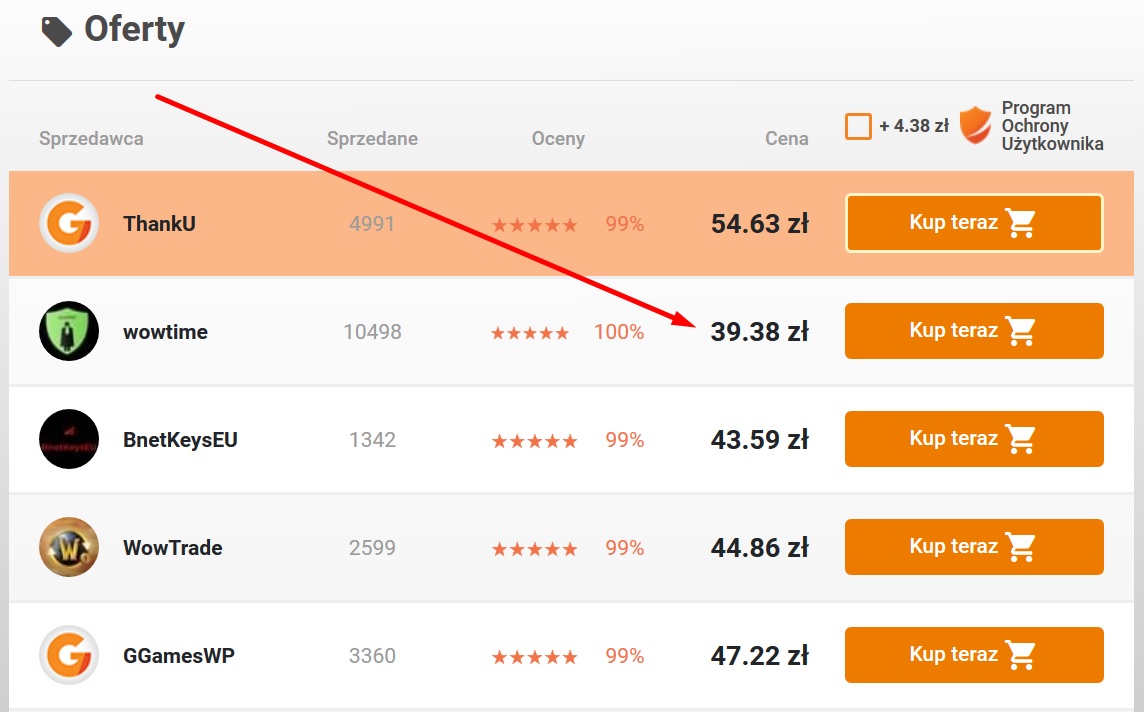Buy now from BnetKeysEU for 43.59 zł
The image size is (1144, 712).
(x=974, y=439)
